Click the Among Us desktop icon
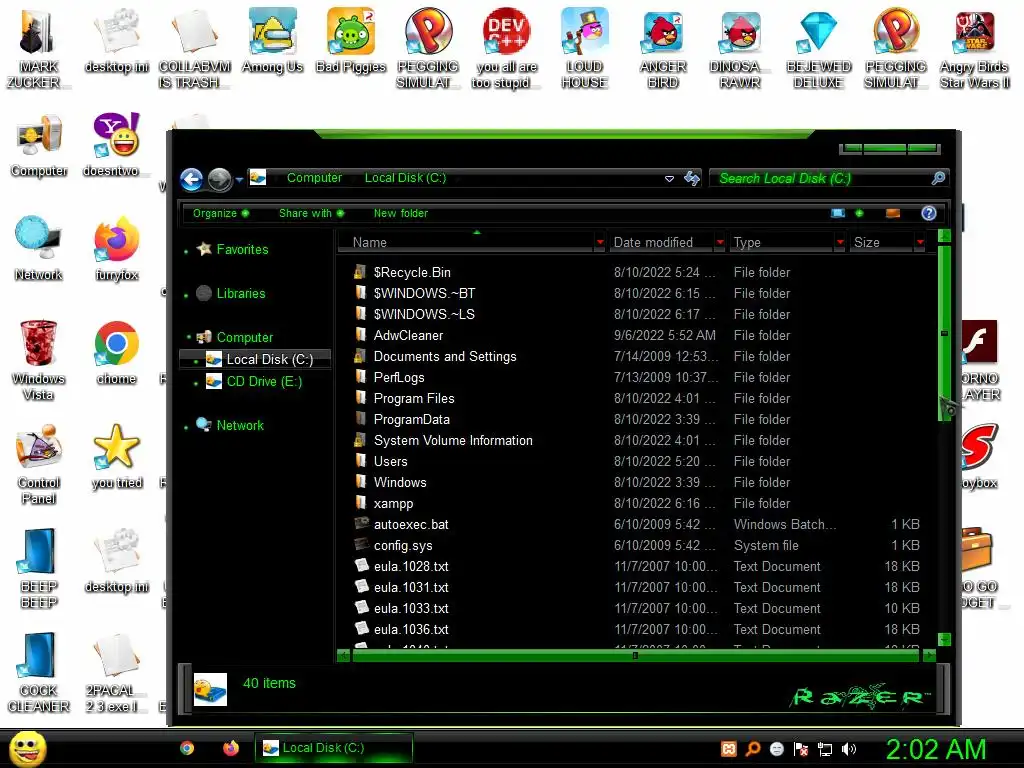 coord(272,40)
